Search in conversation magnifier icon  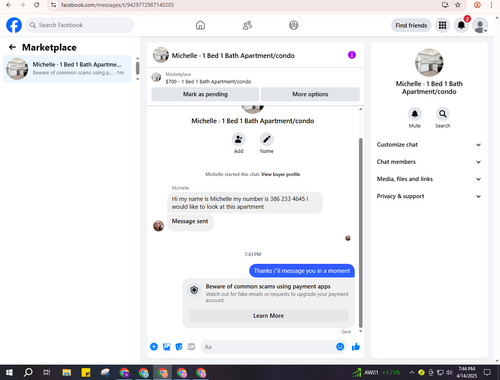443,114
